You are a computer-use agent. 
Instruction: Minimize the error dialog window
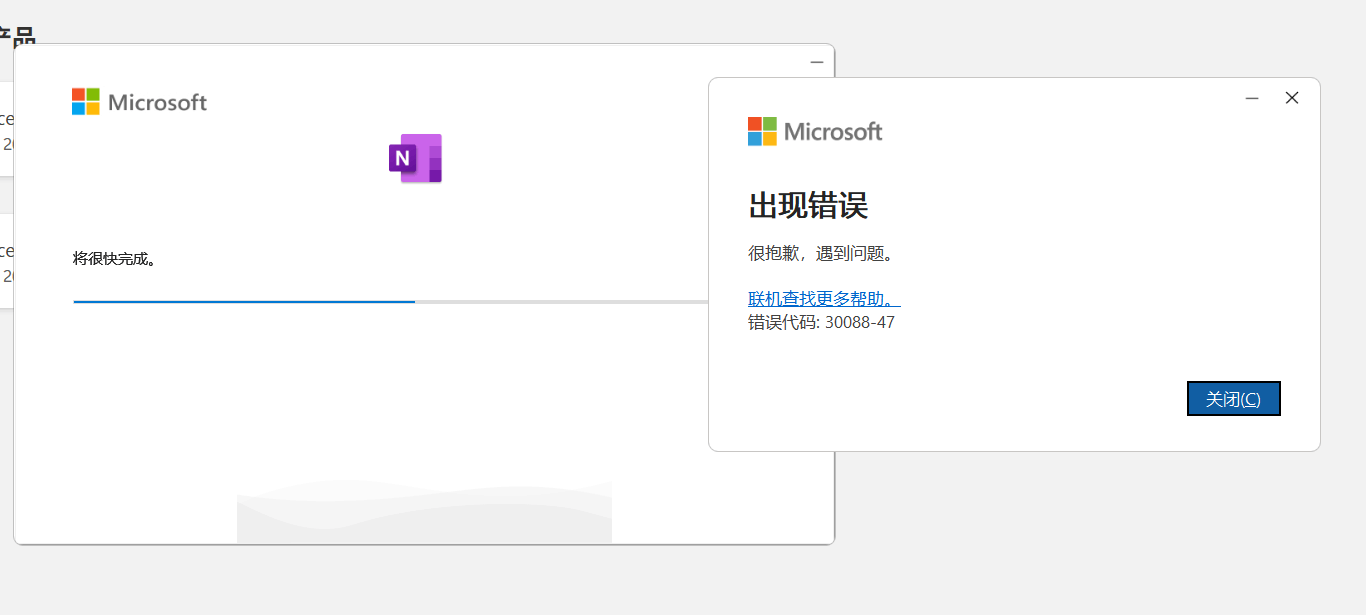pyautogui.click(x=1252, y=98)
